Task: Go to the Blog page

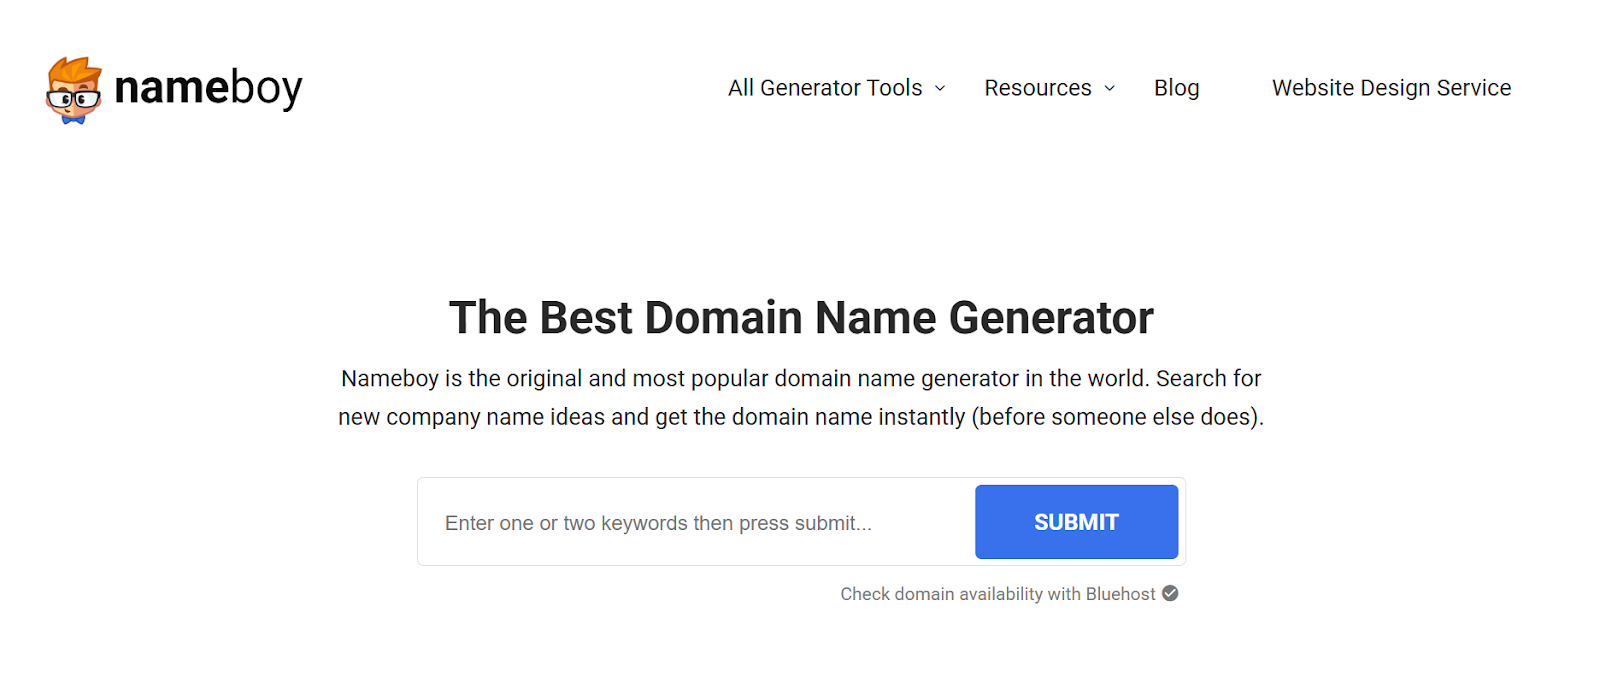Action: (x=1176, y=88)
